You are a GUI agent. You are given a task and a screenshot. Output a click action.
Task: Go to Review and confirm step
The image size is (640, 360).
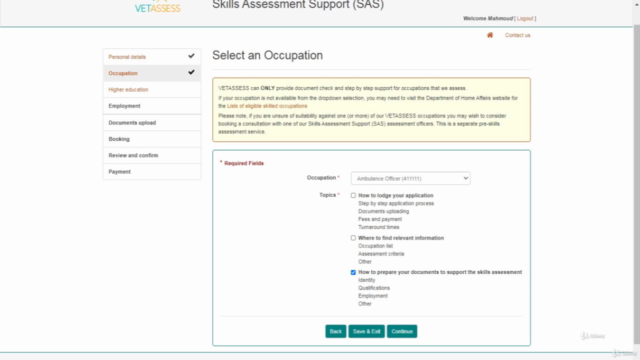pos(152,155)
